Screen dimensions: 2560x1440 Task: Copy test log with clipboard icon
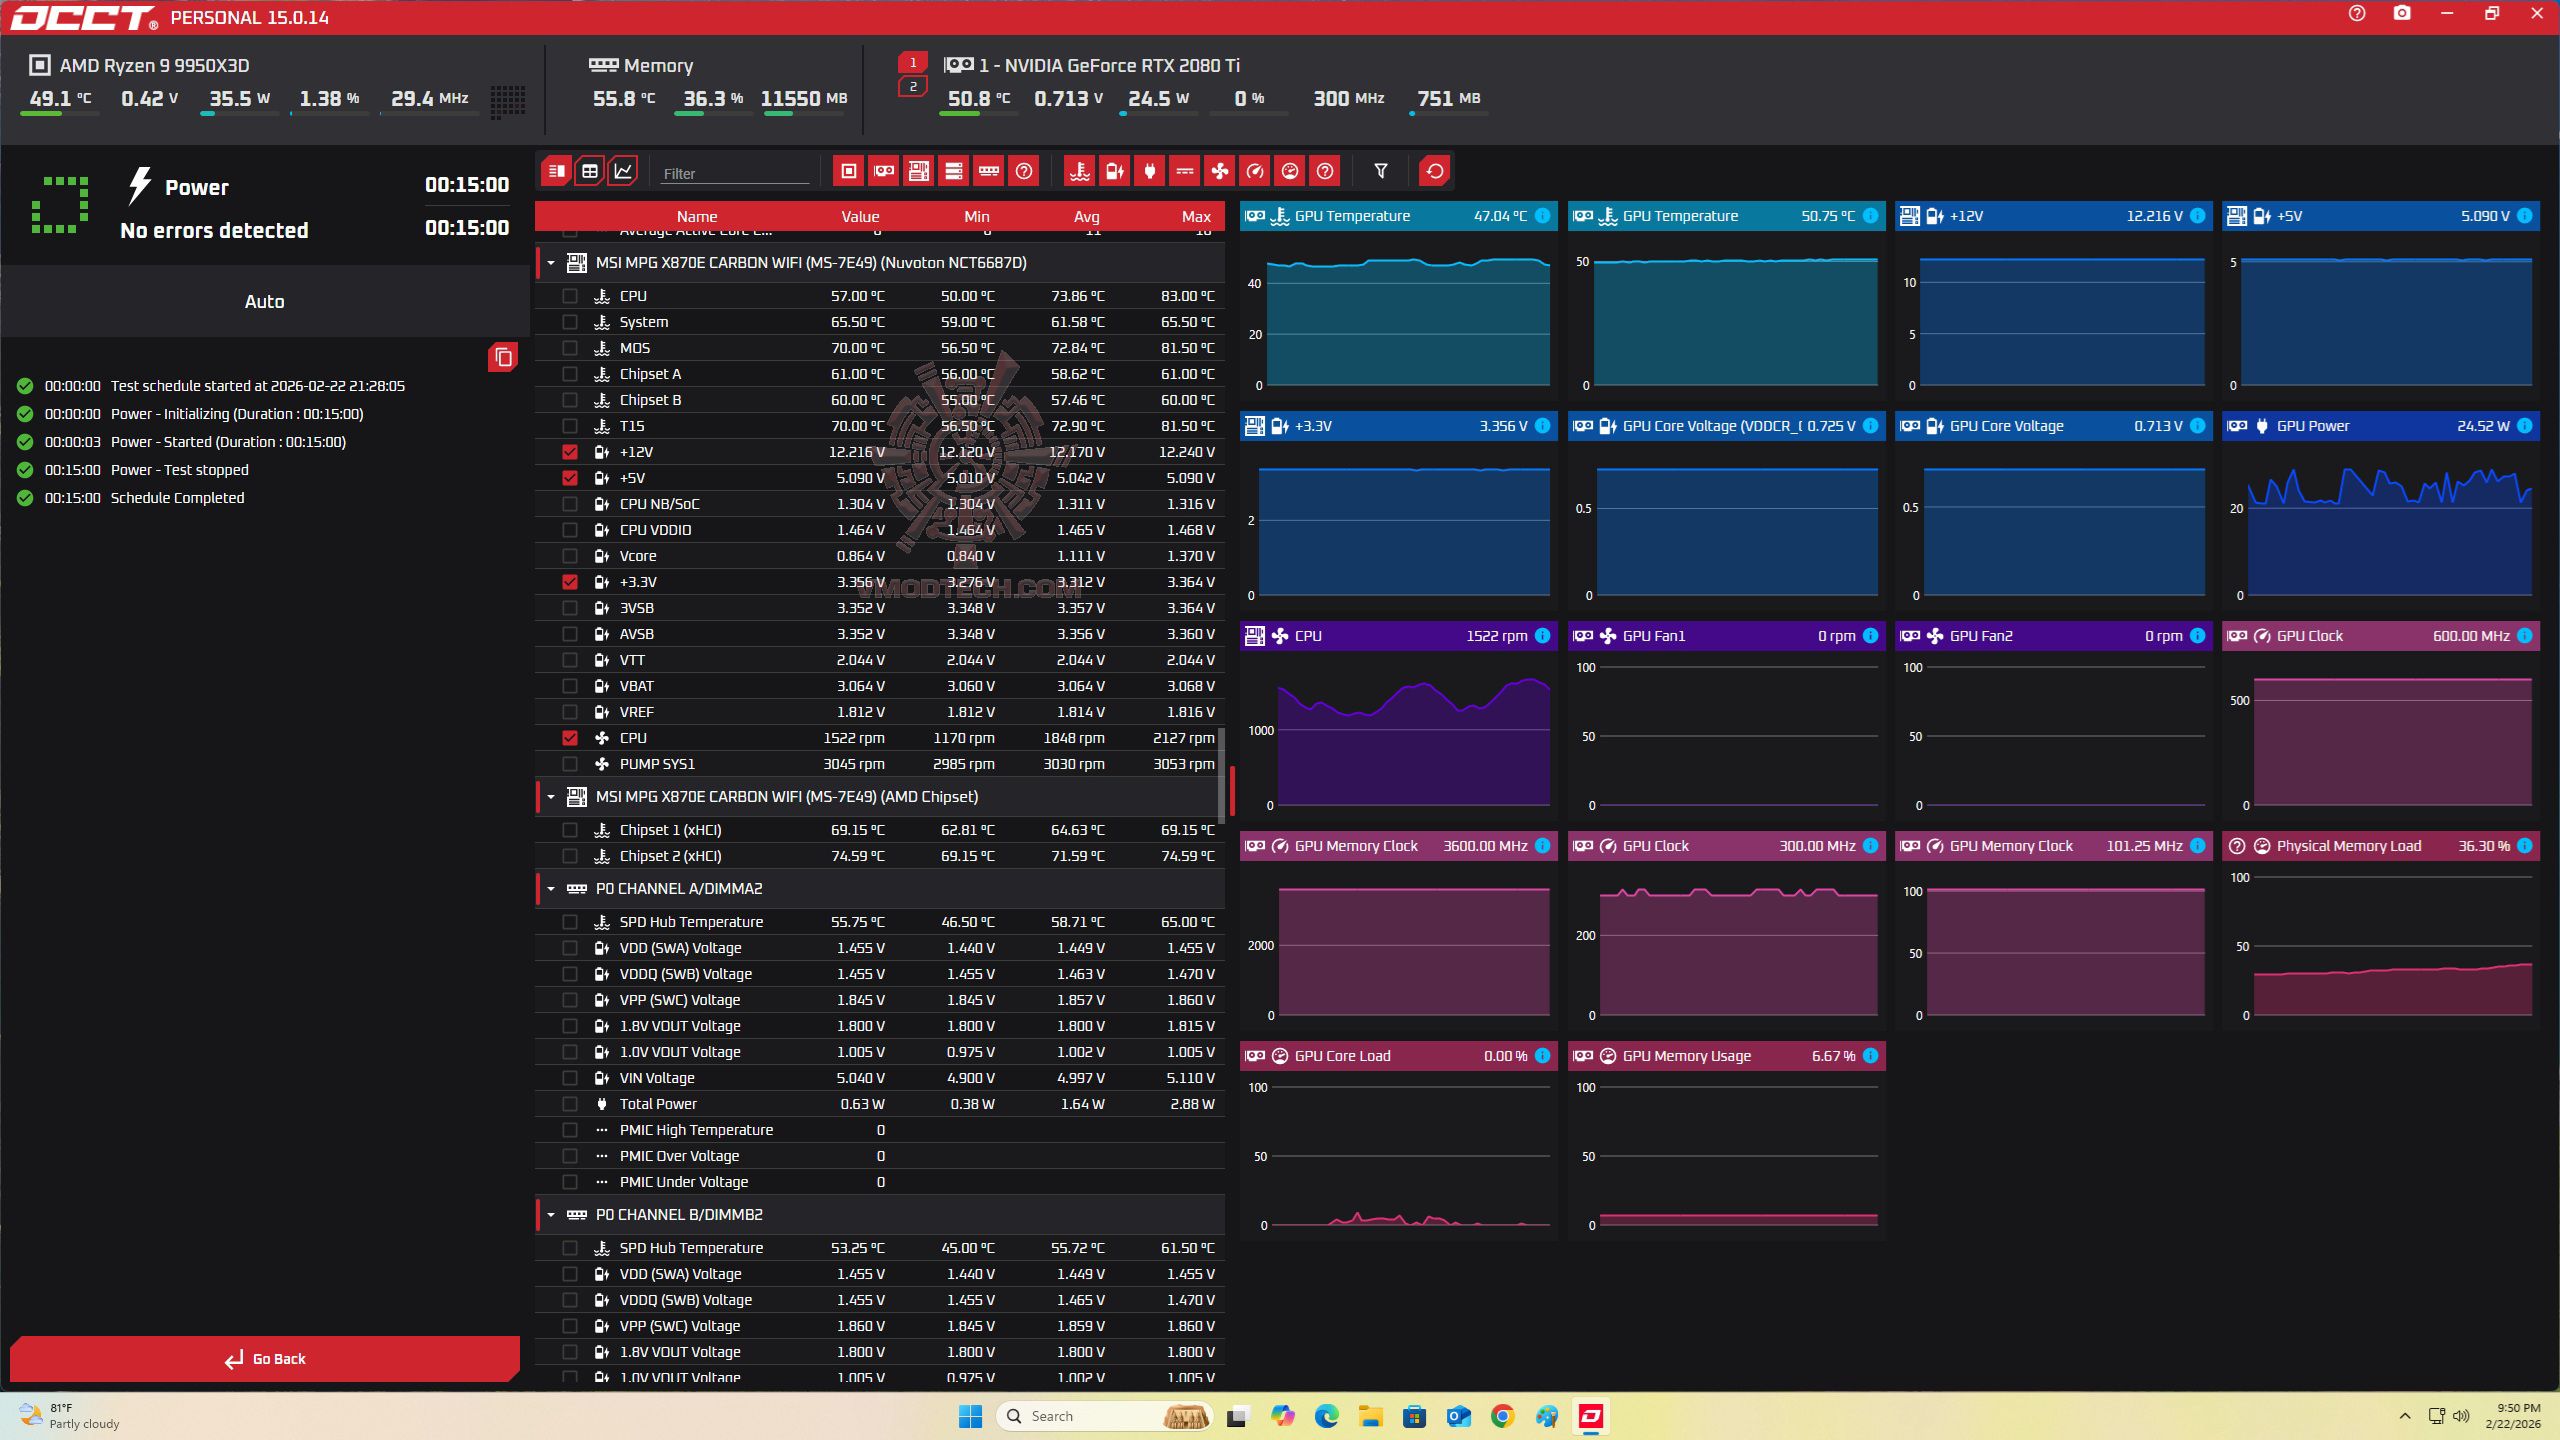(x=503, y=357)
